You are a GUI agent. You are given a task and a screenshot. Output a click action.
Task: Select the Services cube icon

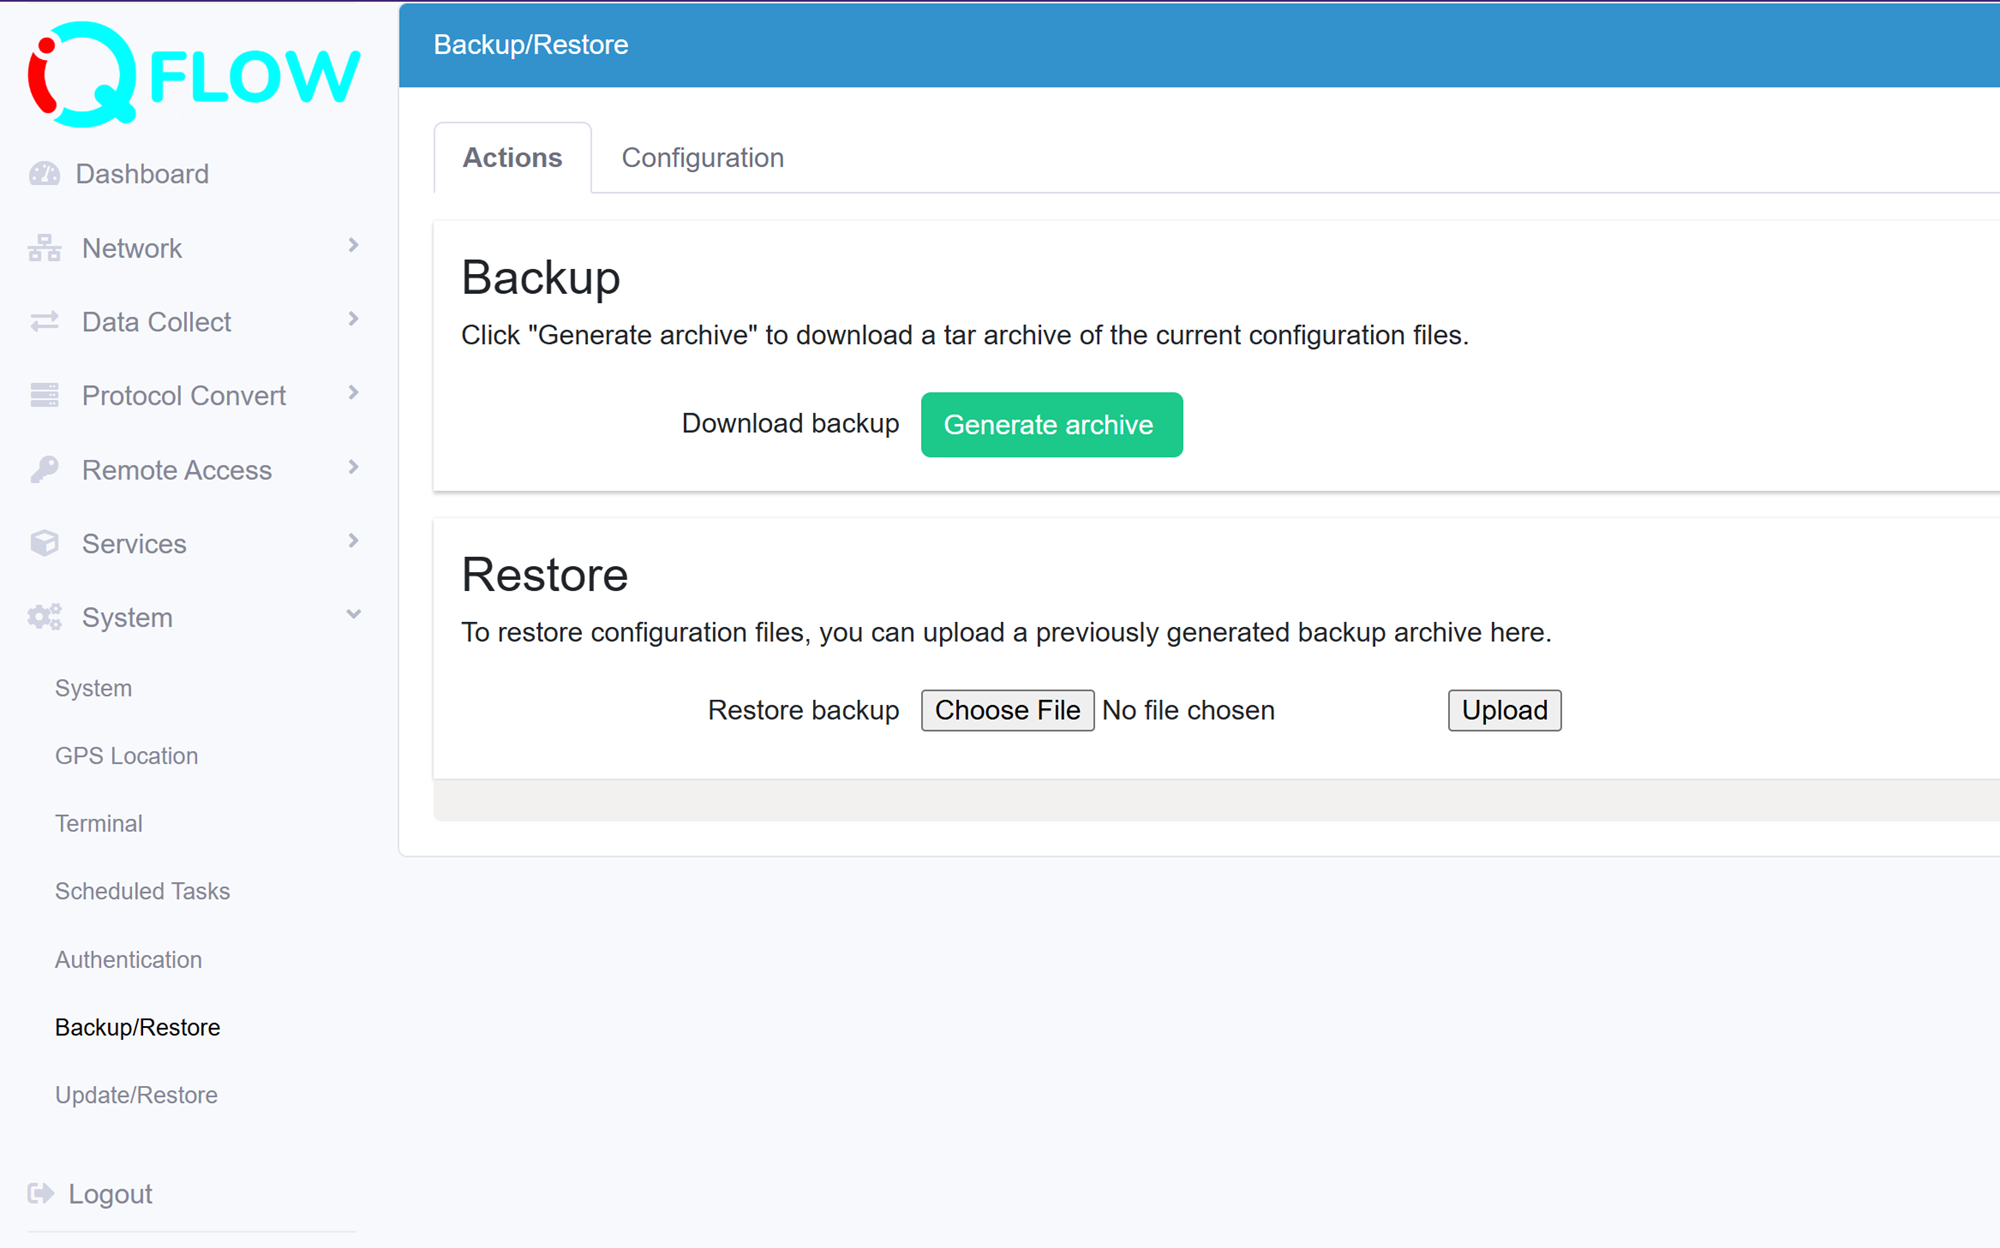pyautogui.click(x=44, y=543)
